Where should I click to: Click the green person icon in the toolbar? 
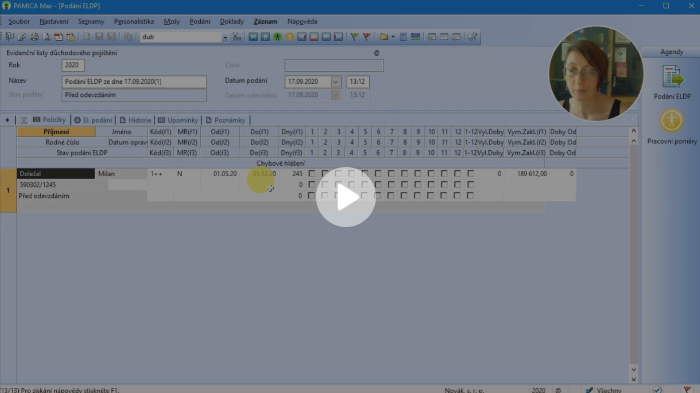click(277, 37)
